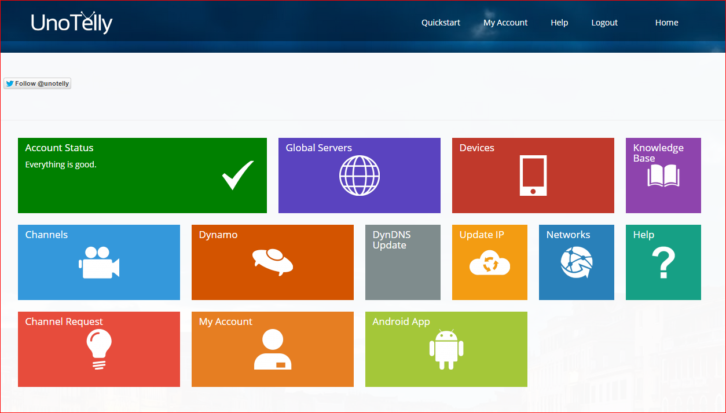The width and height of the screenshot is (726, 413).
Task: Open the Dynamo flying saucer icon
Action: [272, 262]
